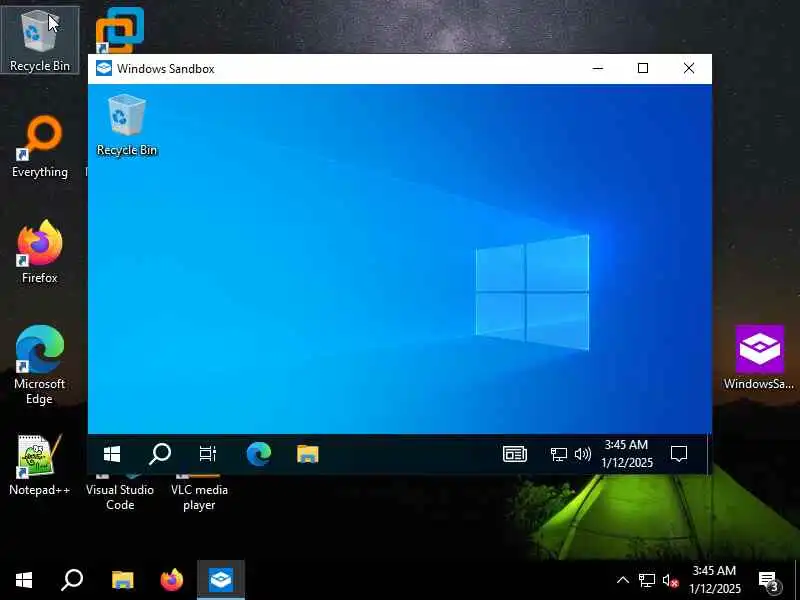Select the Notepad++ desktop shortcut
Image resolution: width=800 pixels, height=600 pixels.
tap(40, 464)
